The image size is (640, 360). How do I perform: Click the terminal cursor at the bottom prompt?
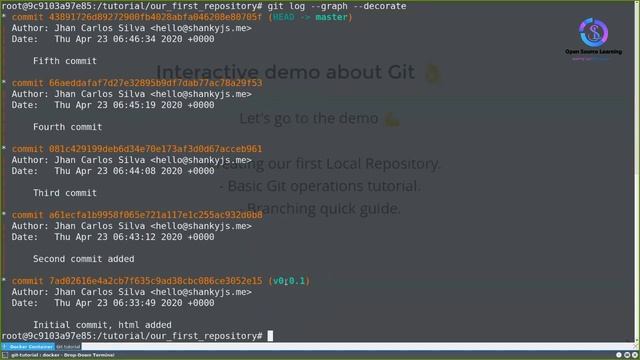coord(270,336)
